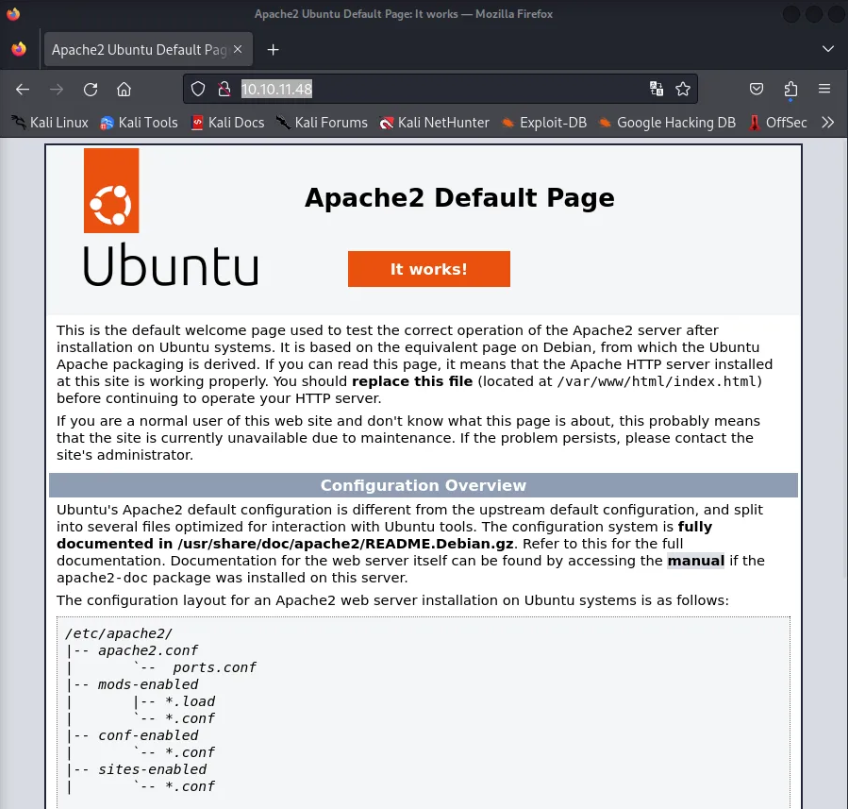Image resolution: width=848 pixels, height=809 pixels.
Task: Bookmark this page with the star
Action: 683,89
